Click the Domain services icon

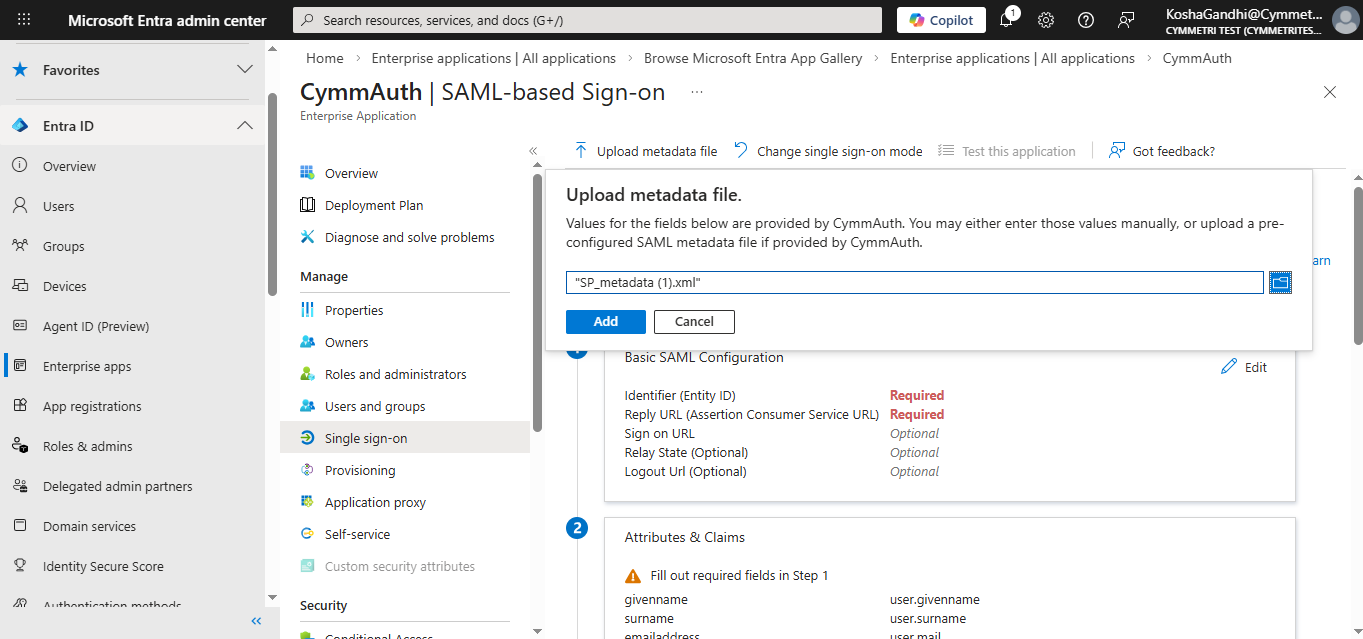click(x=20, y=526)
